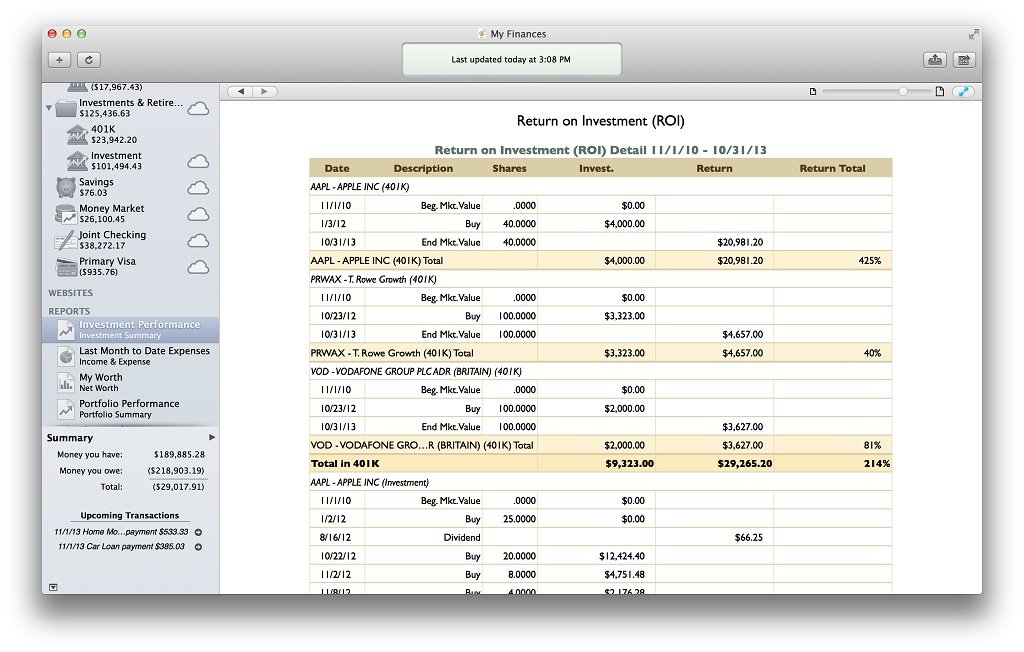Click the small page zoom-out icon
Image resolution: width=1024 pixels, height=652 pixels.
[812, 92]
